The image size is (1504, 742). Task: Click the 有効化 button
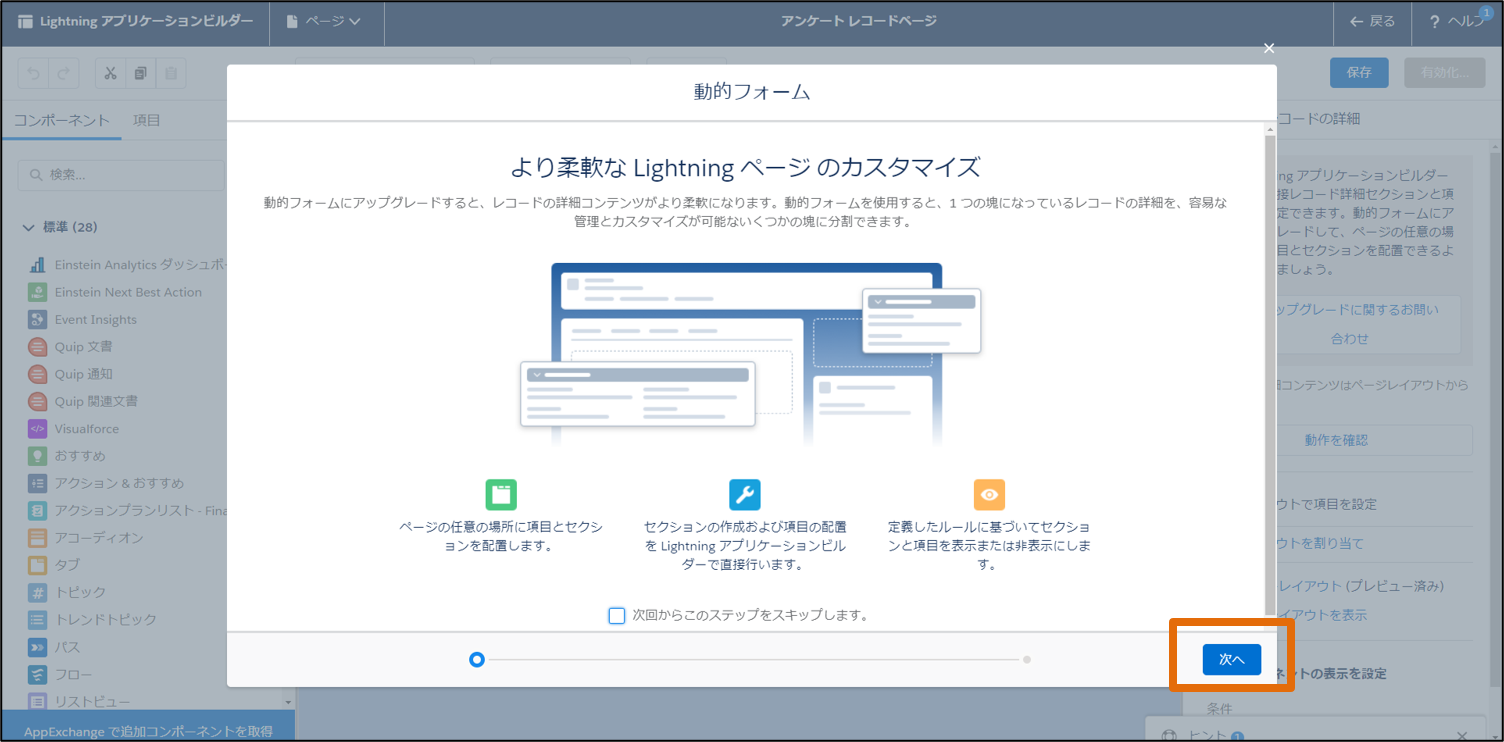coord(1444,73)
